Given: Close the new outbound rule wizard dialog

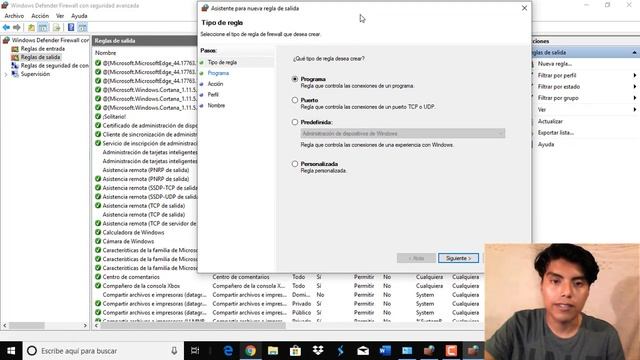Looking at the screenshot, I should click(524, 8).
